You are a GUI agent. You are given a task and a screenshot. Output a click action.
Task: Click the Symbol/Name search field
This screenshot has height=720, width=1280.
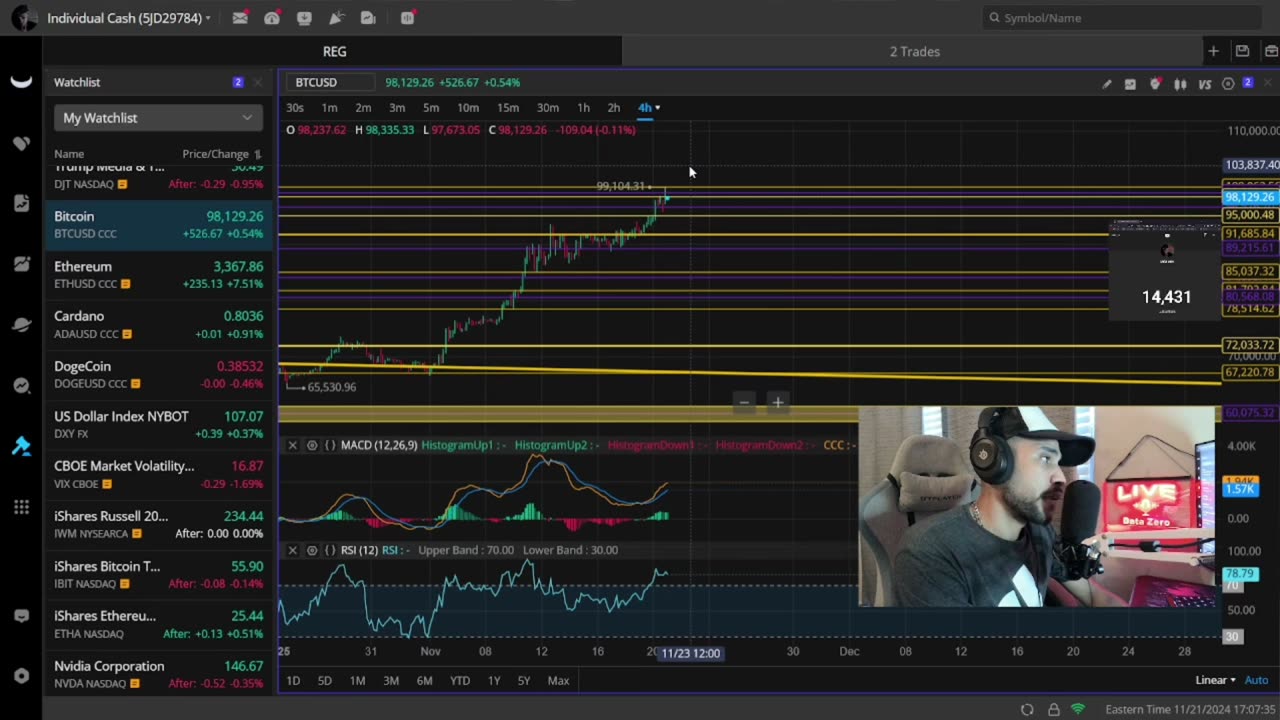(1122, 18)
